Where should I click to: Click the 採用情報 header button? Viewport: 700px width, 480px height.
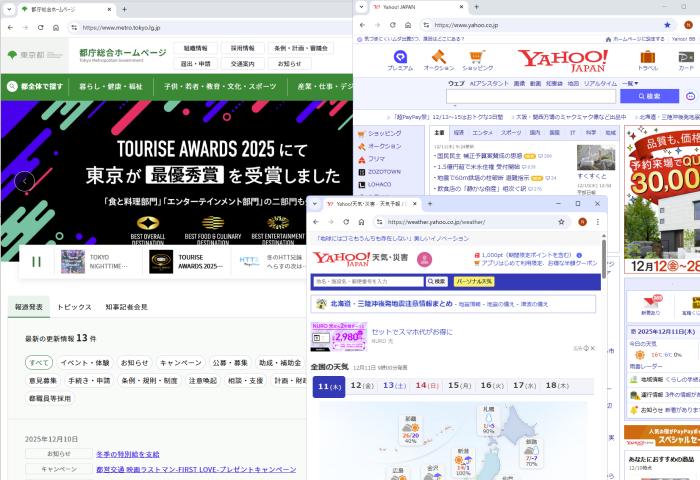(242, 48)
